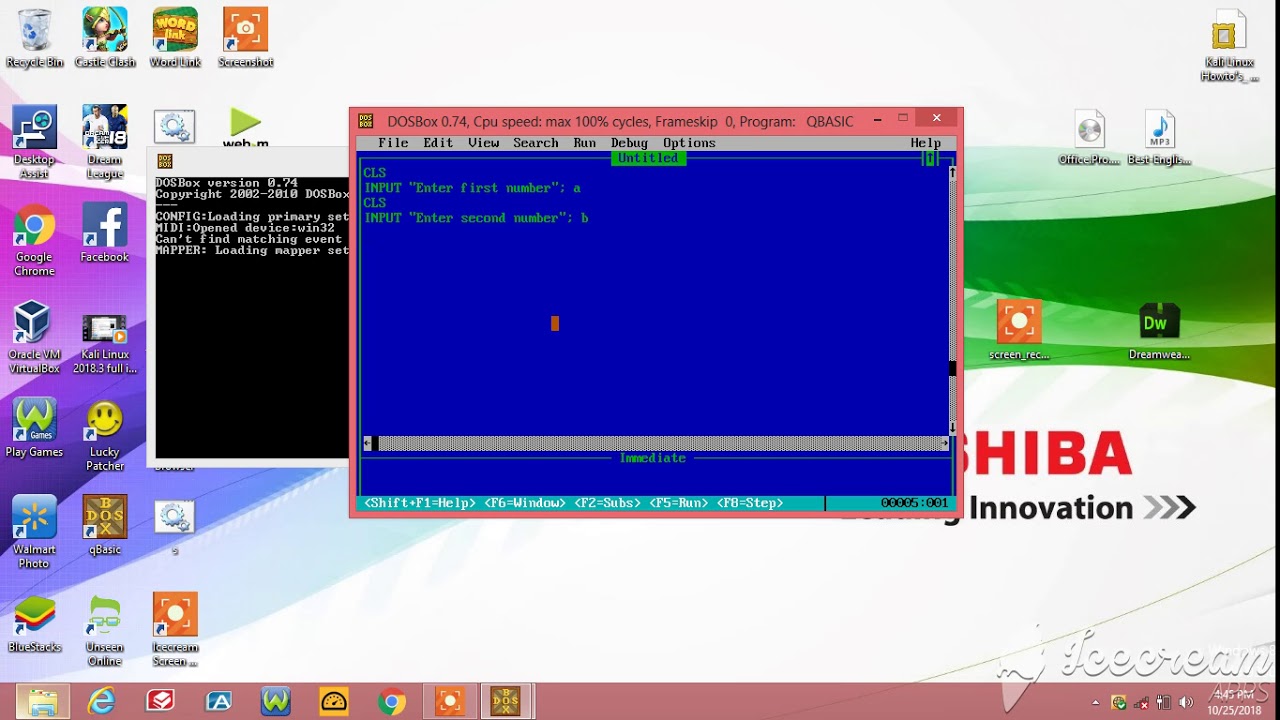Click the <F6=Window> status bar shortcut

pos(525,503)
